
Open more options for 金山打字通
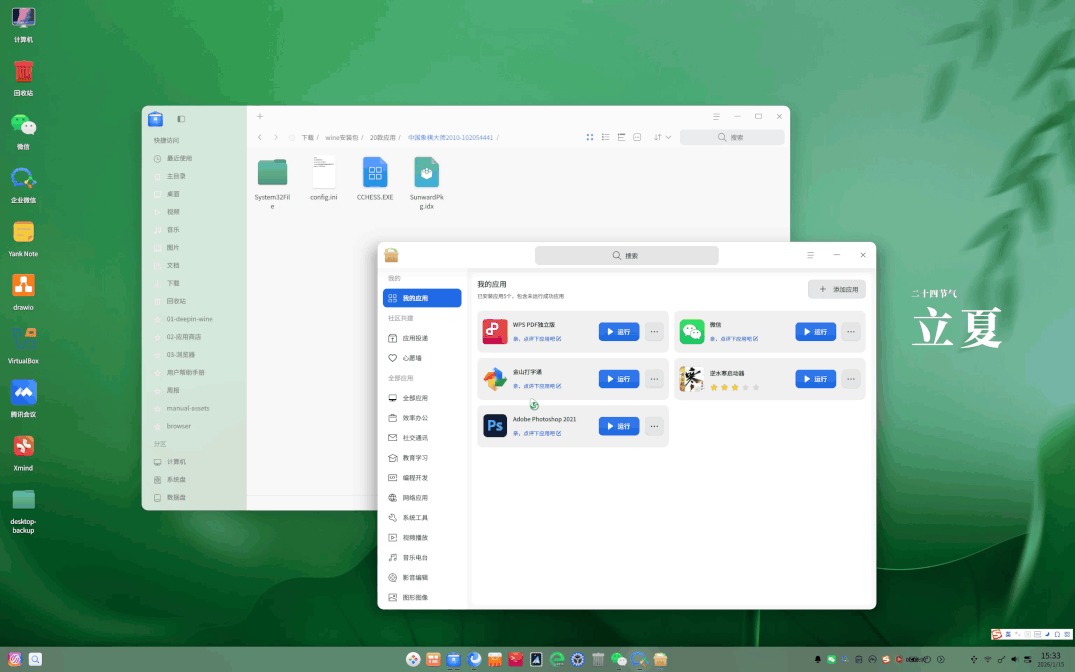654,379
